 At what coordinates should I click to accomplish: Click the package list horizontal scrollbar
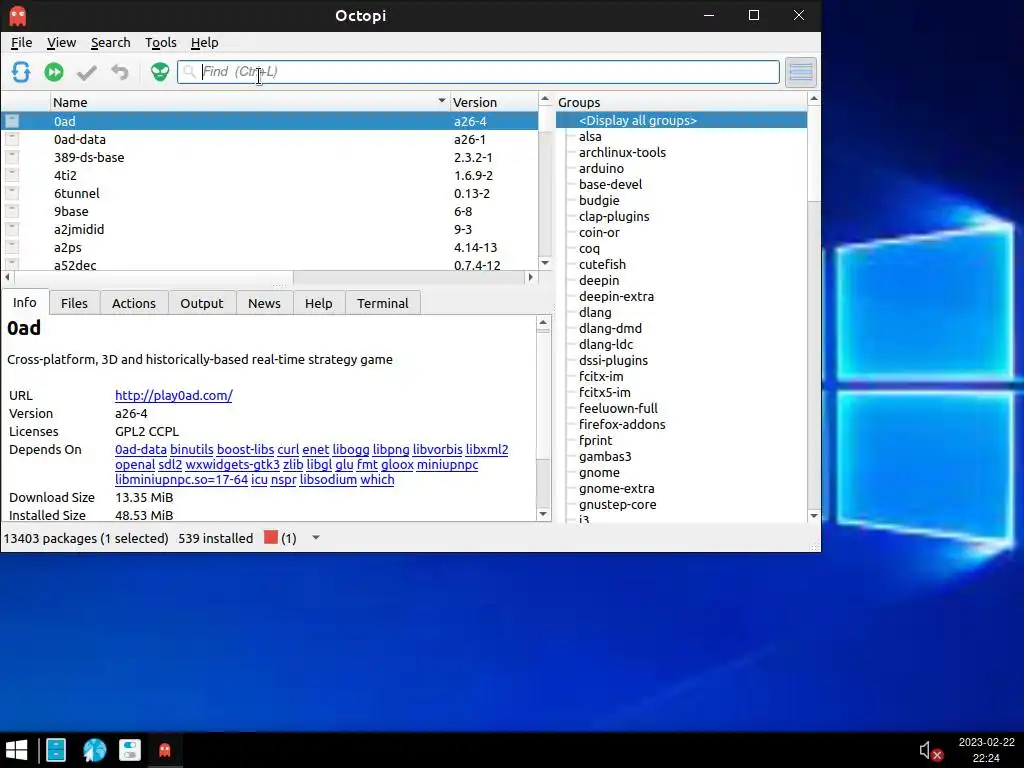[x=268, y=278]
